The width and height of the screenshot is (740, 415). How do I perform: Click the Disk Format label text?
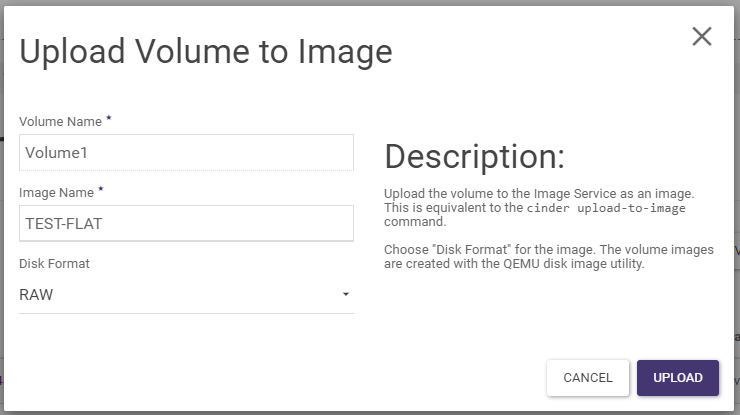[54, 263]
